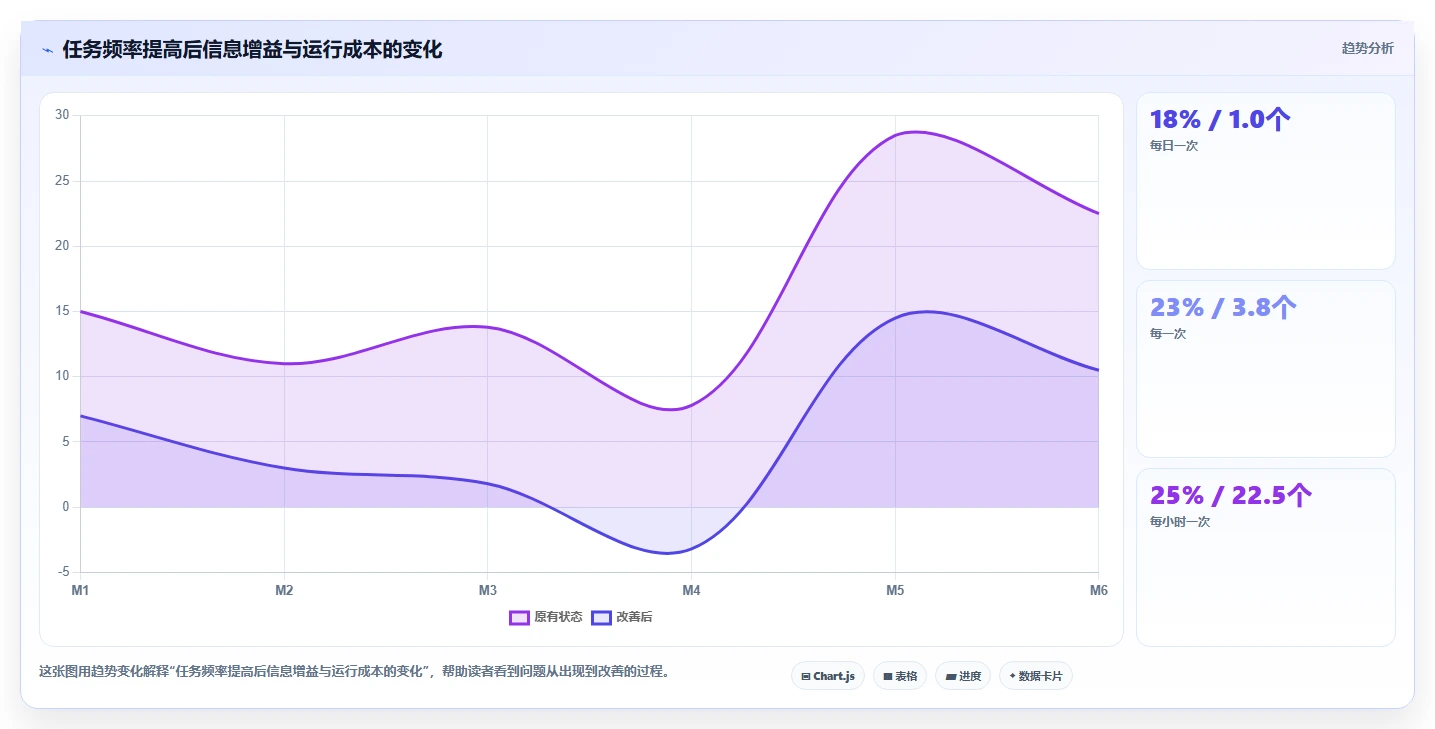1435x729 pixels.
Task: Click the M1 x-axis label
Action: tap(80, 591)
